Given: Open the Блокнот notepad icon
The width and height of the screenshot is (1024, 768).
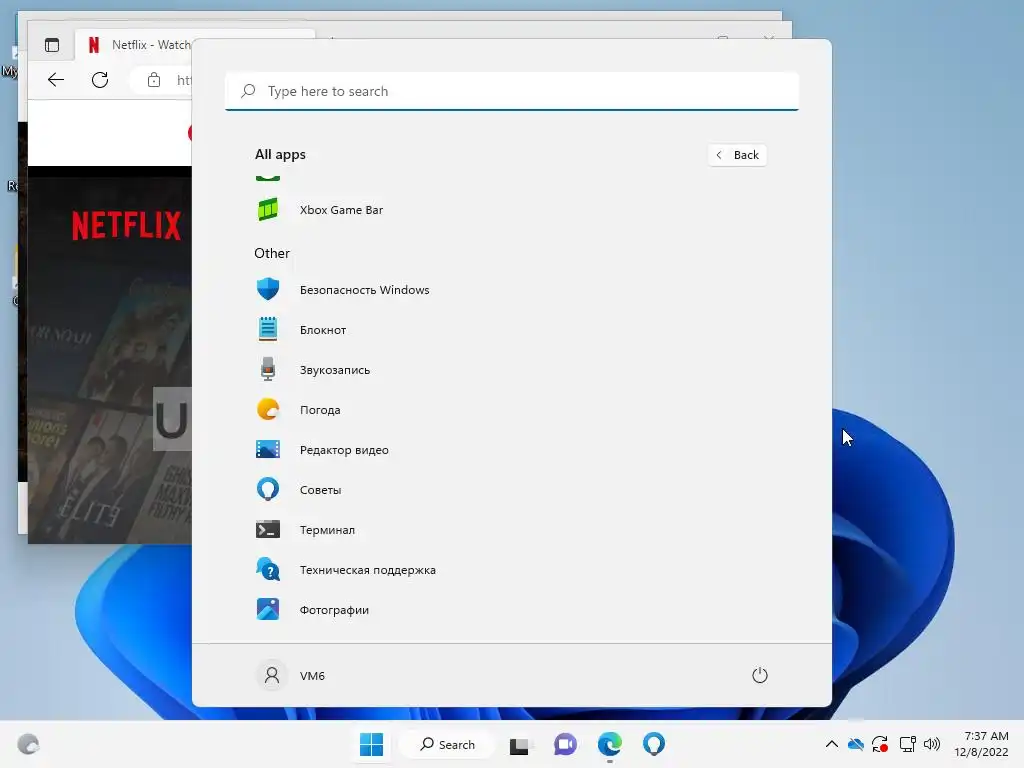Looking at the screenshot, I should click(268, 329).
